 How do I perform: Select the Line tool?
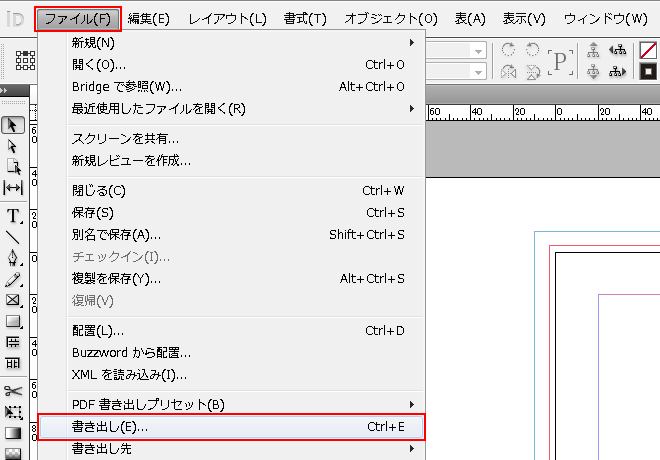point(14,237)
